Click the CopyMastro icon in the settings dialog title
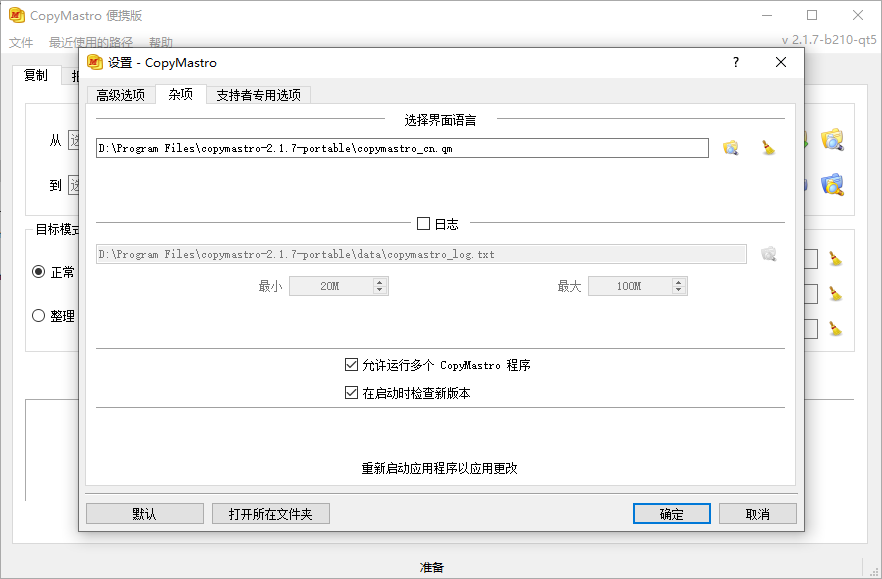Image resolution: width=882 pixels, height=579 pixels. [x=95, y=62]
